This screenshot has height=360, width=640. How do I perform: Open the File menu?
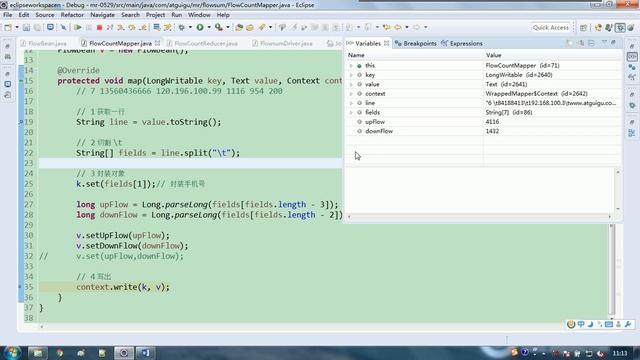click(7, 15)
